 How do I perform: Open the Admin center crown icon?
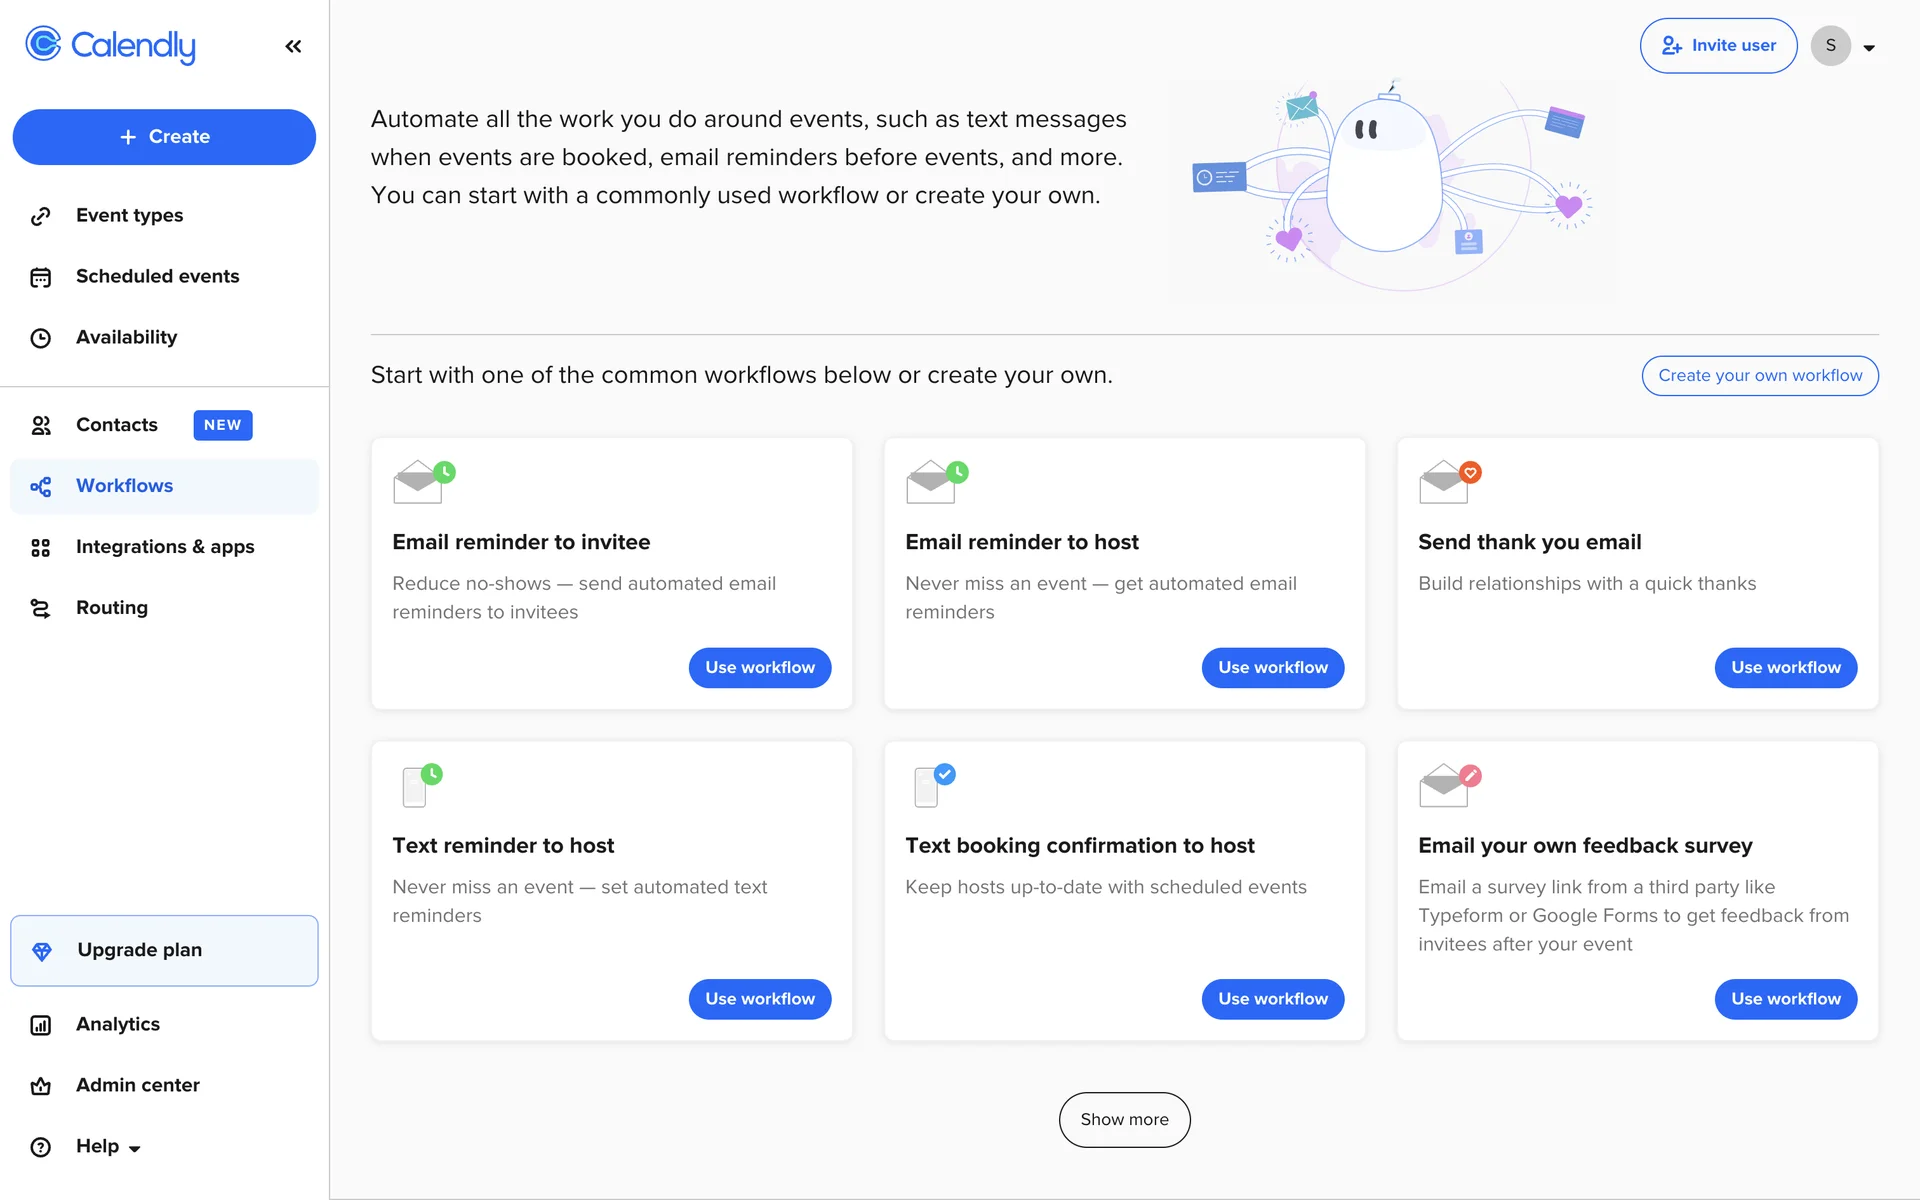click(x=41, y=1086)
